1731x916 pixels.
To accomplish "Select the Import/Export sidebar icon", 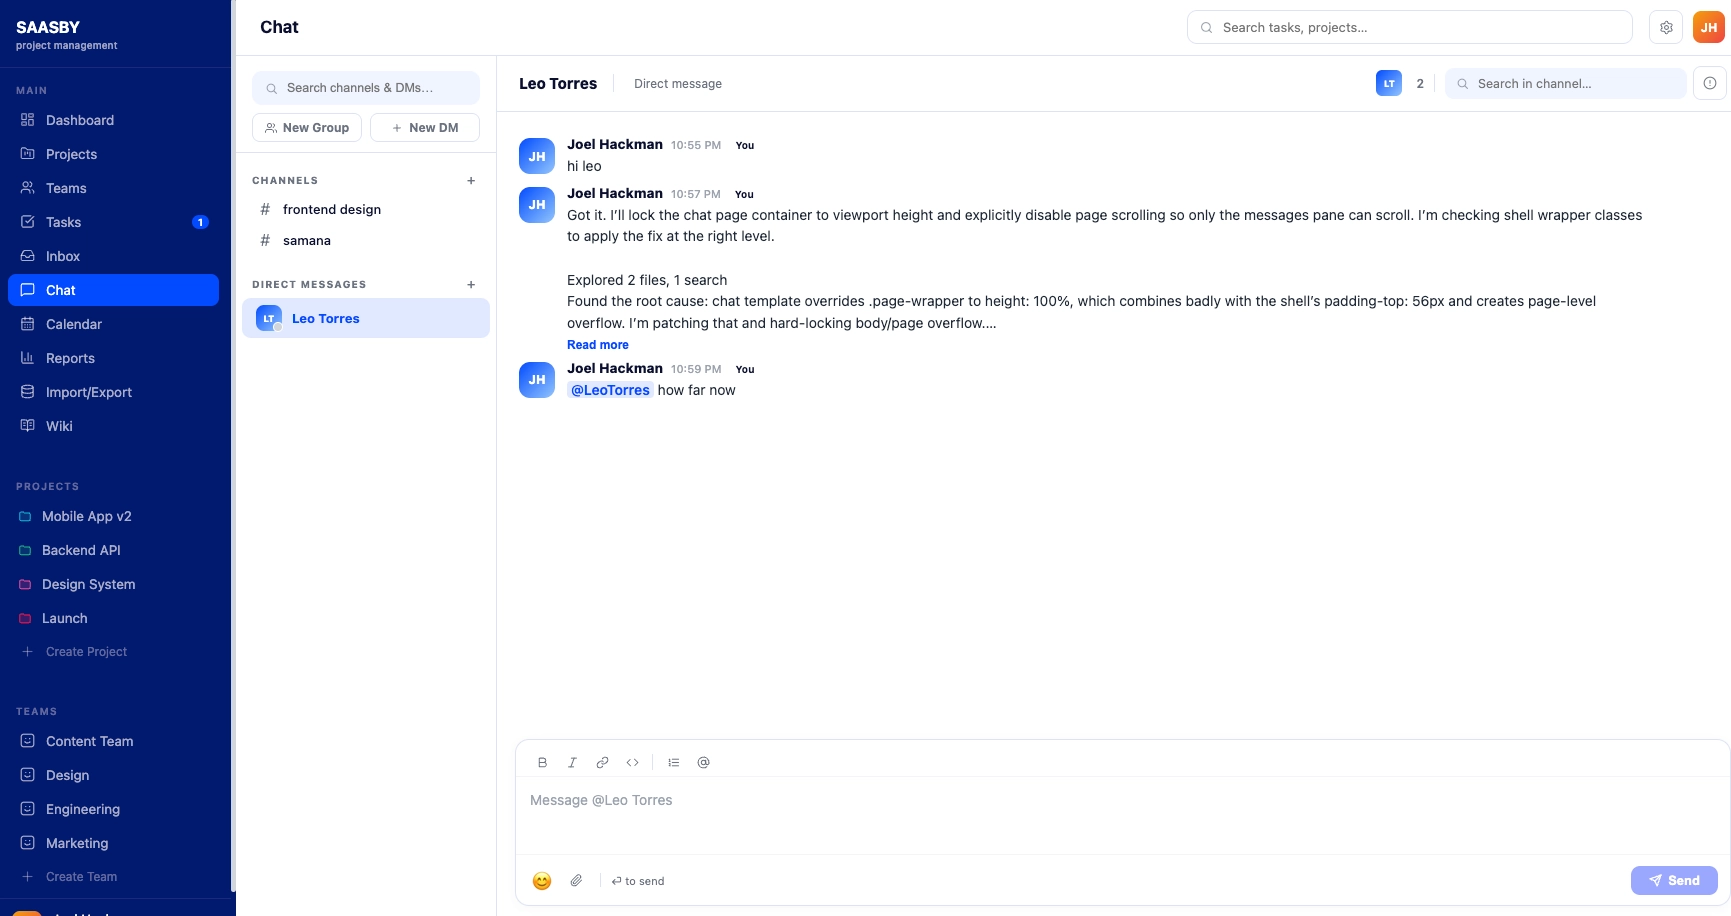I will click(28, 392).
